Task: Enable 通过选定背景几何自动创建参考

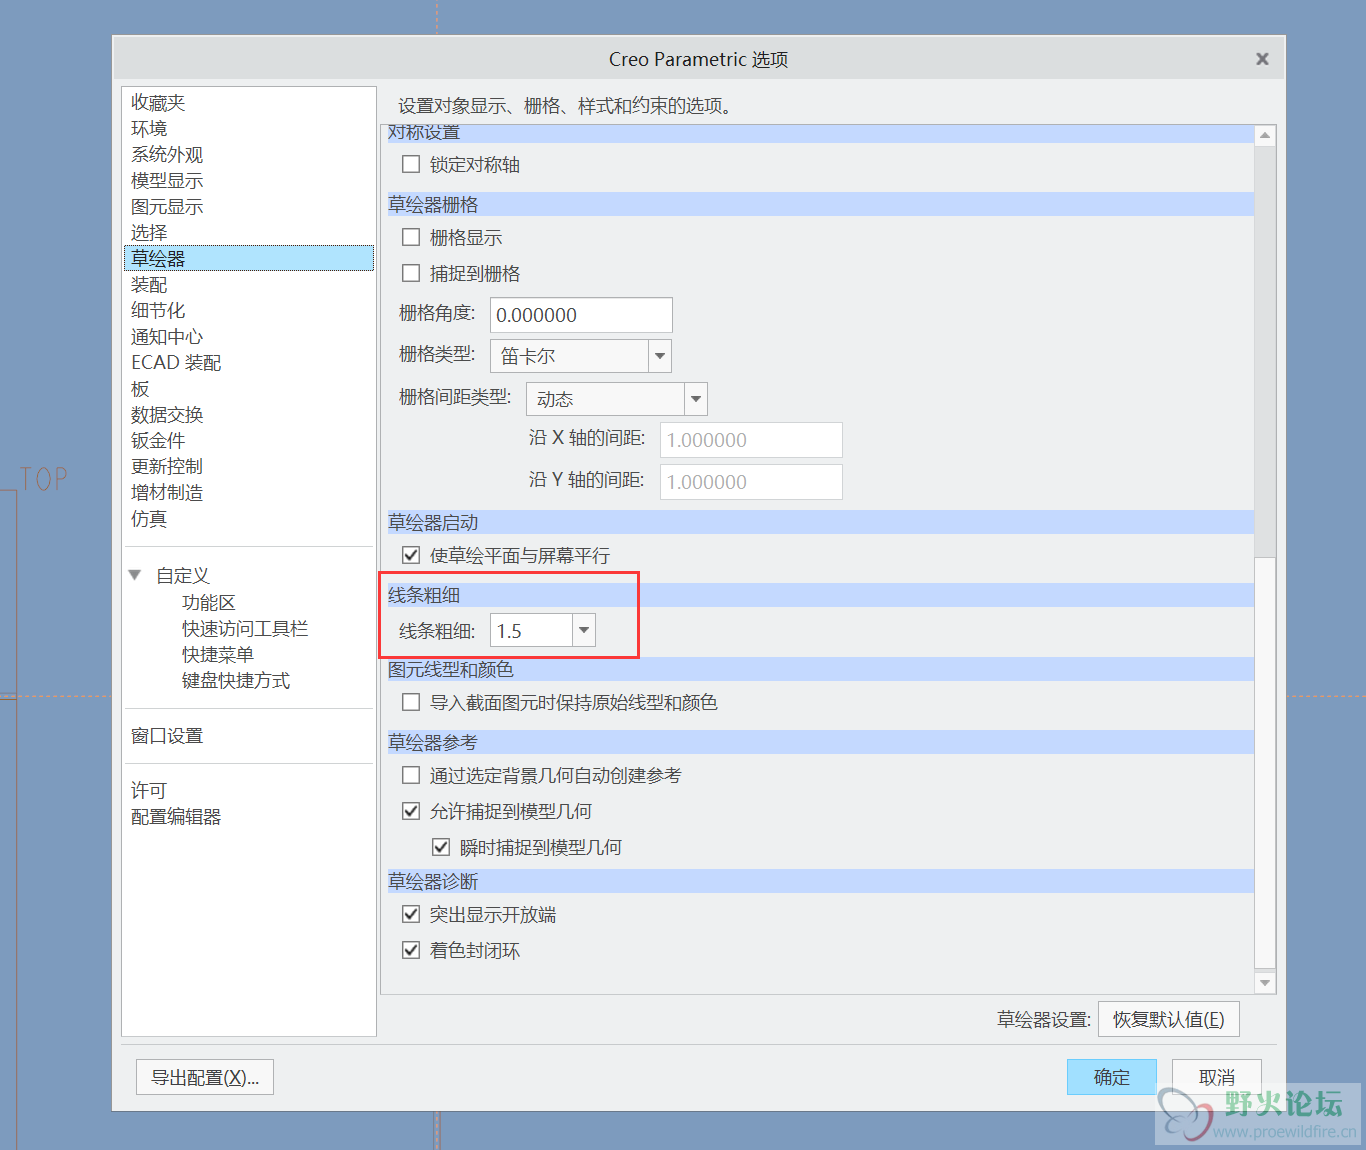Action: 410,775
